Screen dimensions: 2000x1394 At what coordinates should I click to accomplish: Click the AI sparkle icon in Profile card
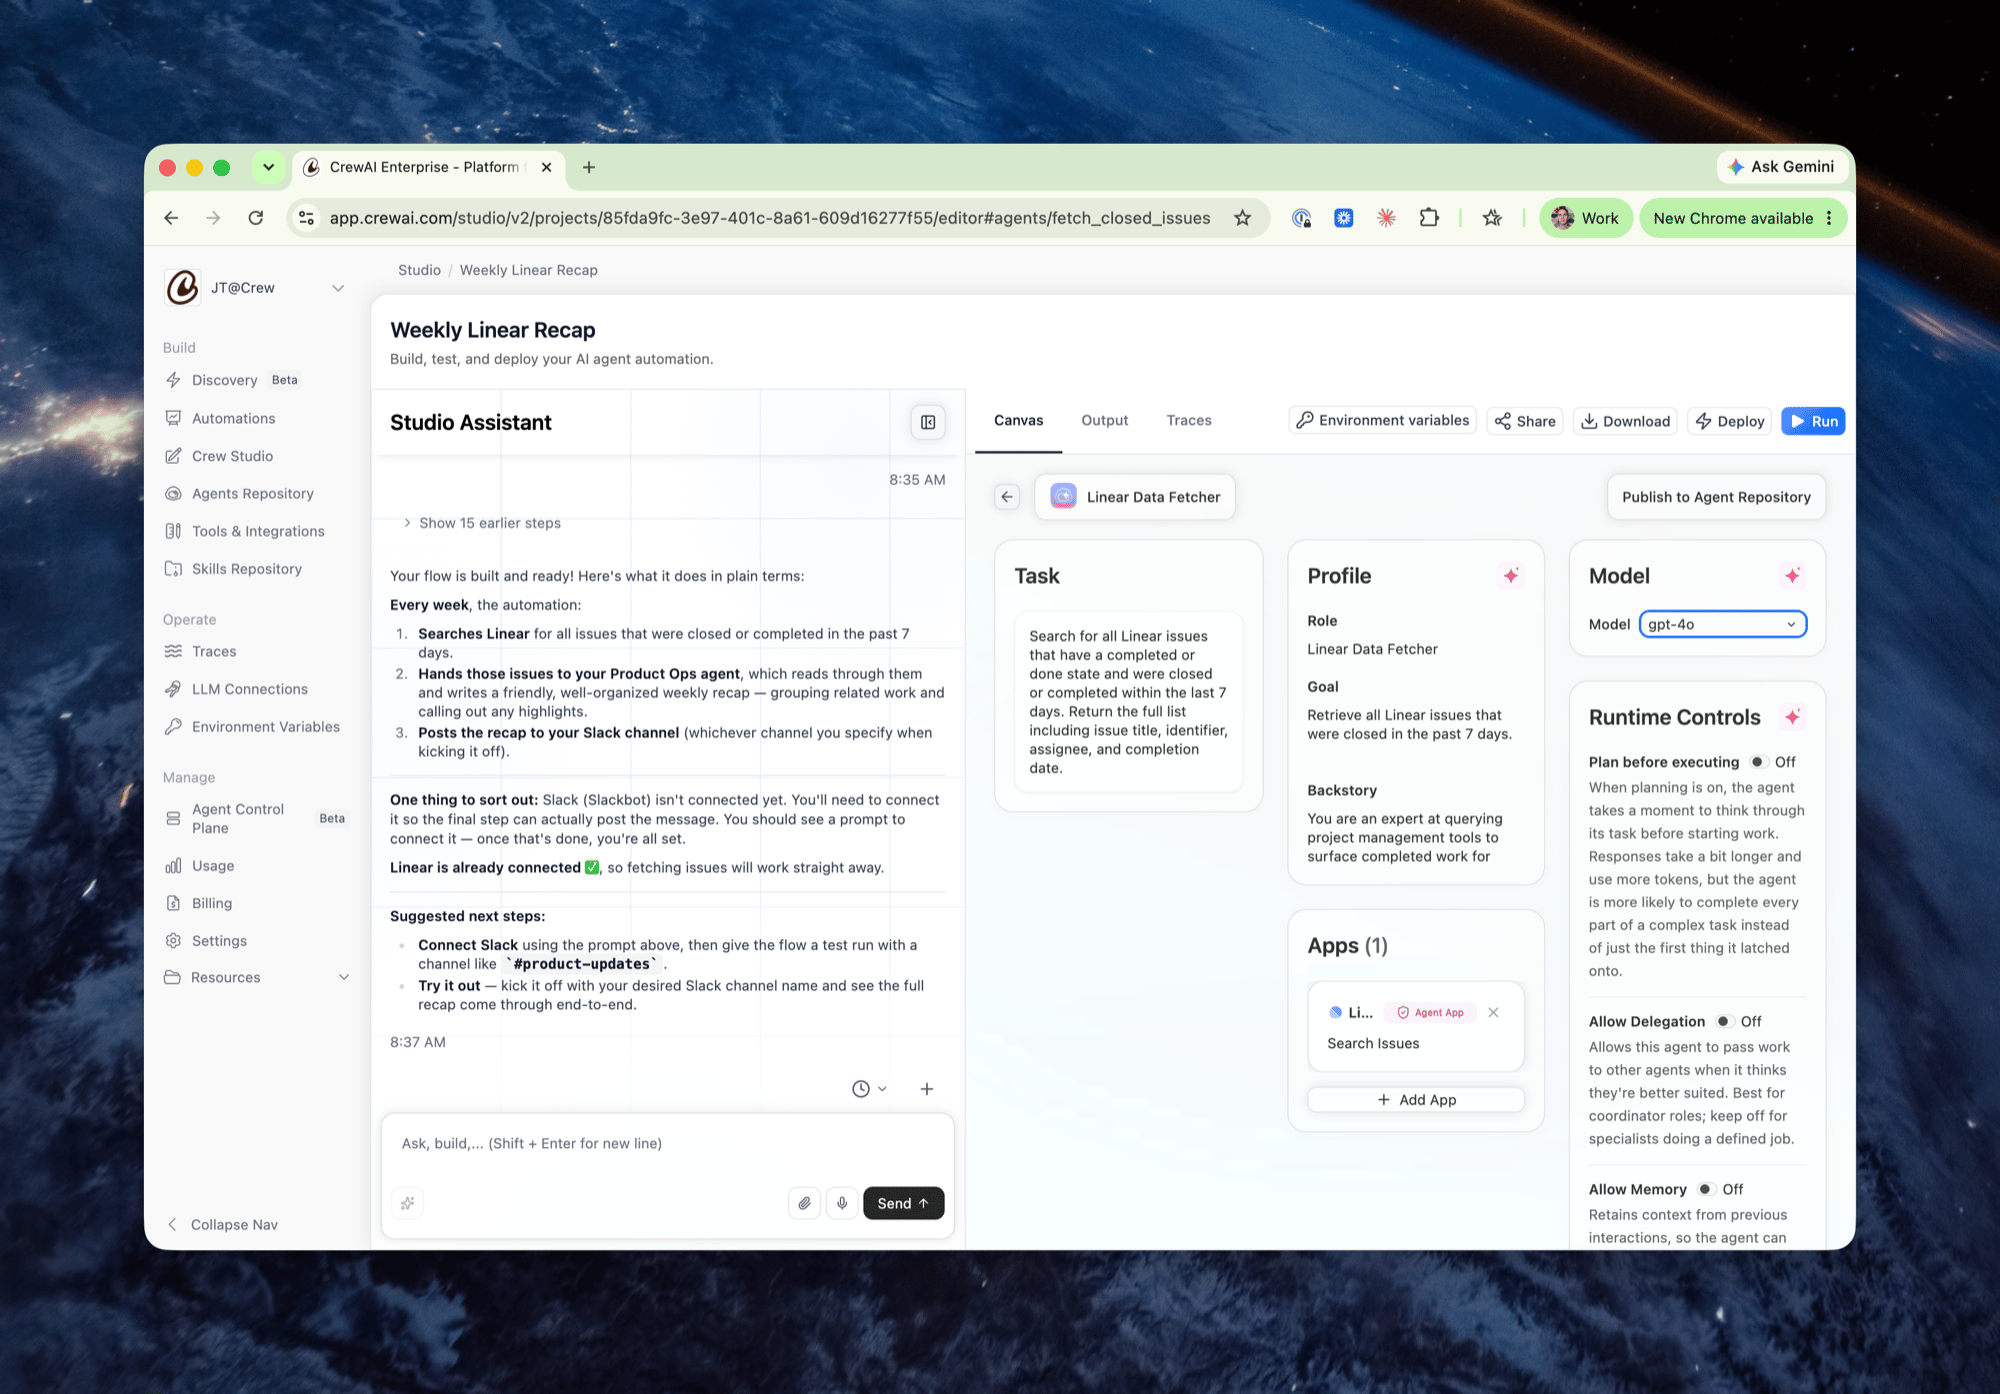tap(1511, 575)
